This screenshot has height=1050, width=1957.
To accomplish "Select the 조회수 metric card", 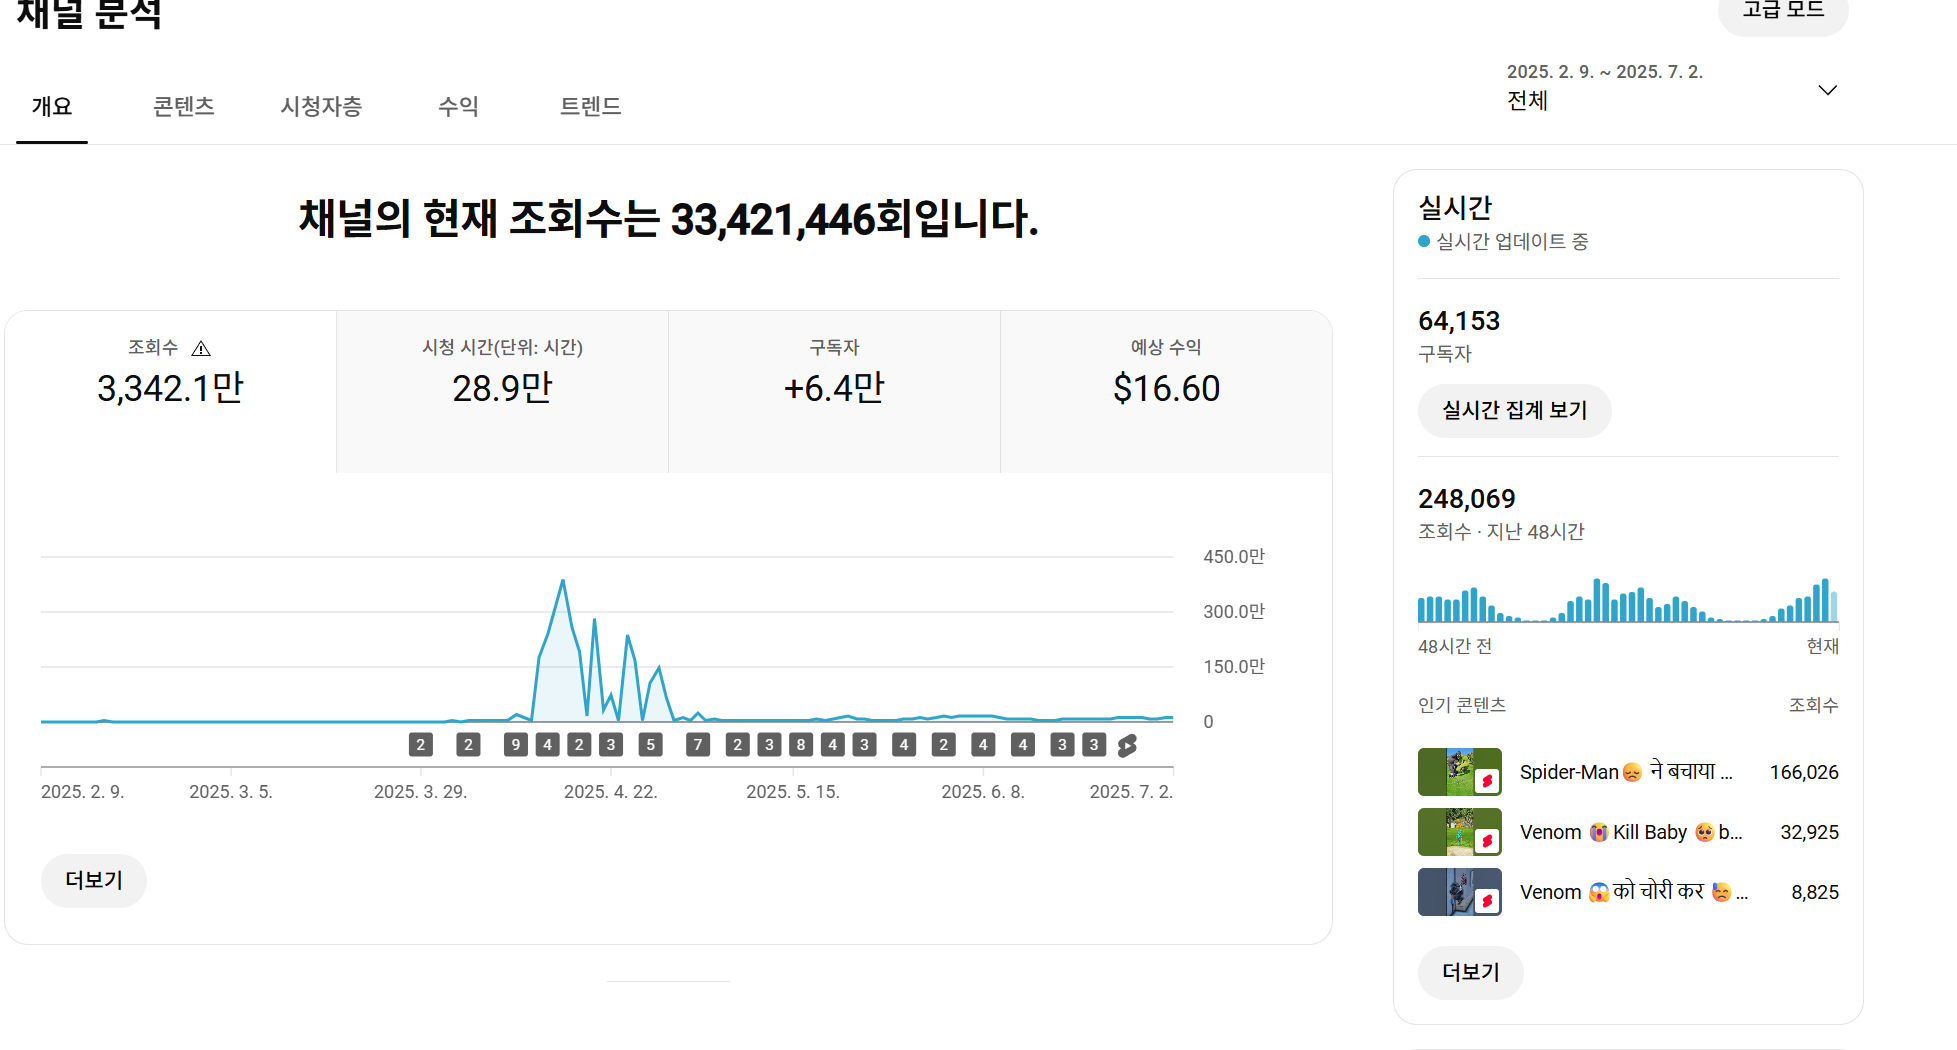I will click(171, 391).
